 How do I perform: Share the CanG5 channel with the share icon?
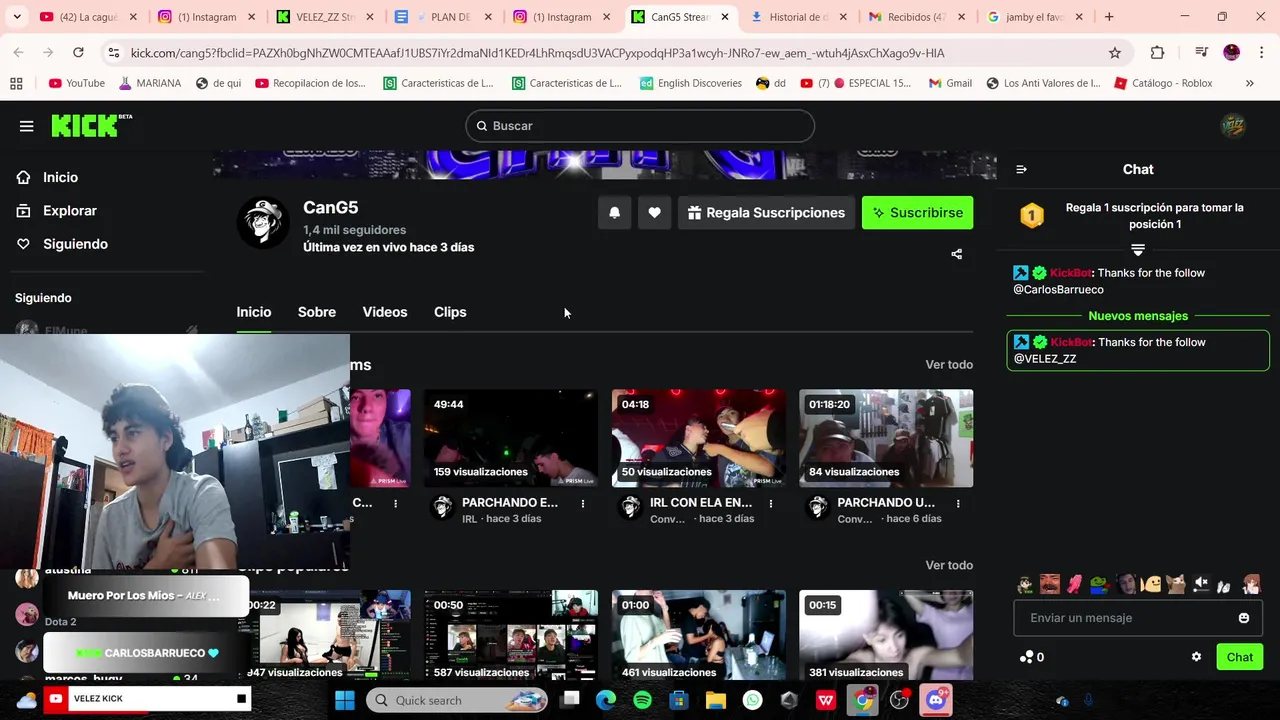[957, 254]
